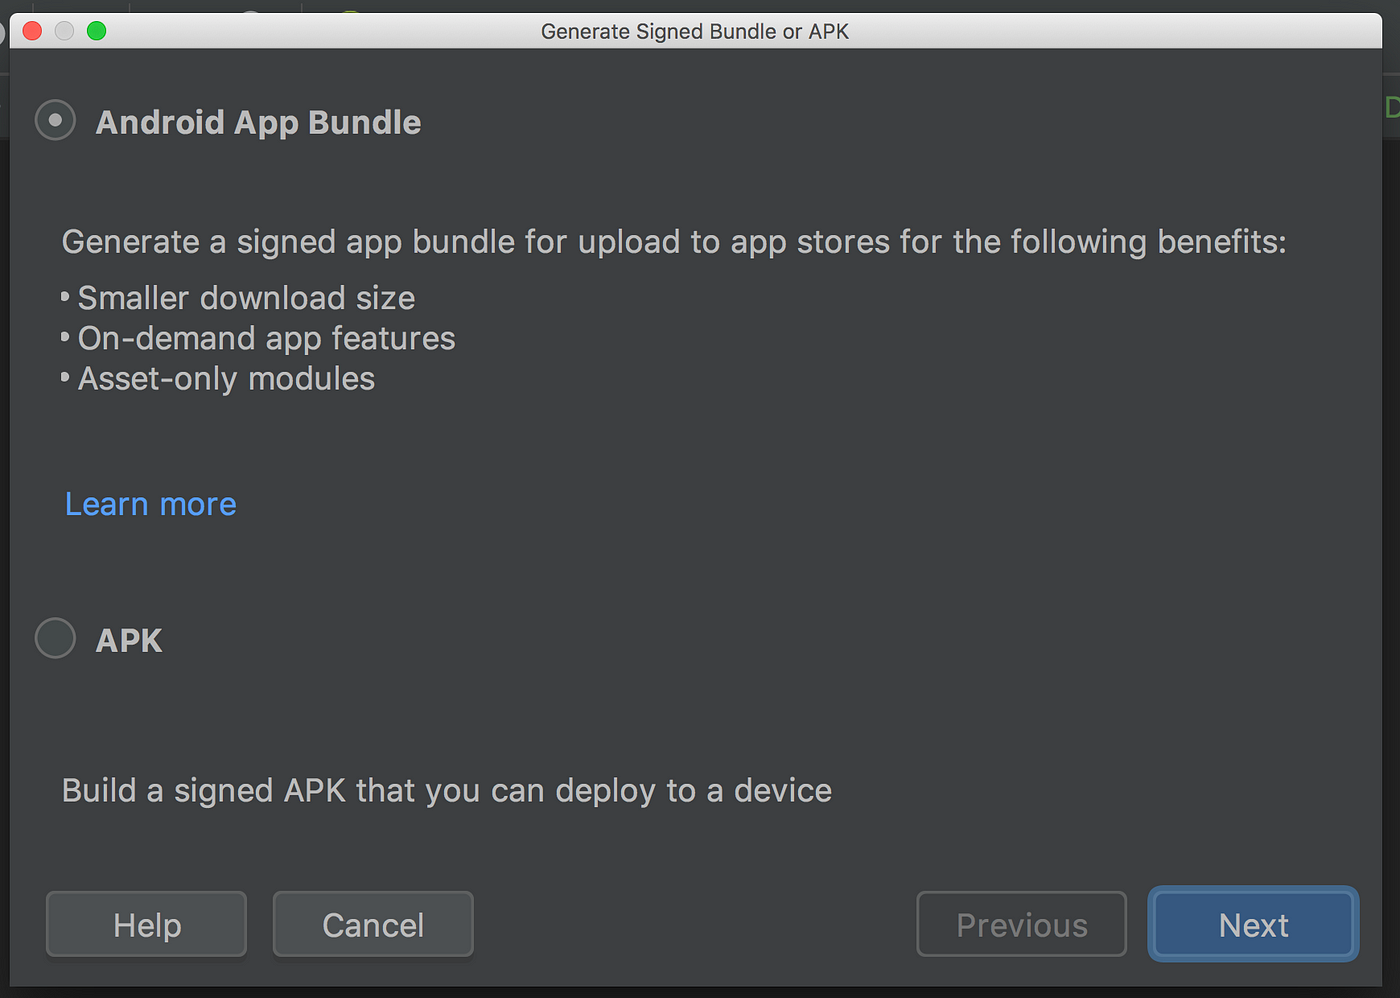The image size is (1400, 998).
Task: Click the Previous button
Action: pos(1022,924)
